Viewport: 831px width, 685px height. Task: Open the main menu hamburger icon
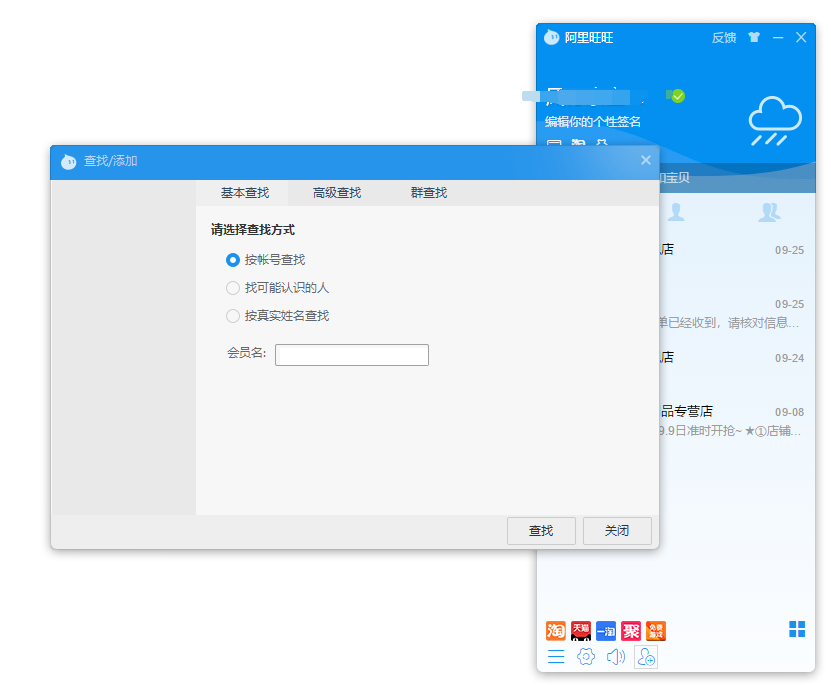click(x=556, y=657)
